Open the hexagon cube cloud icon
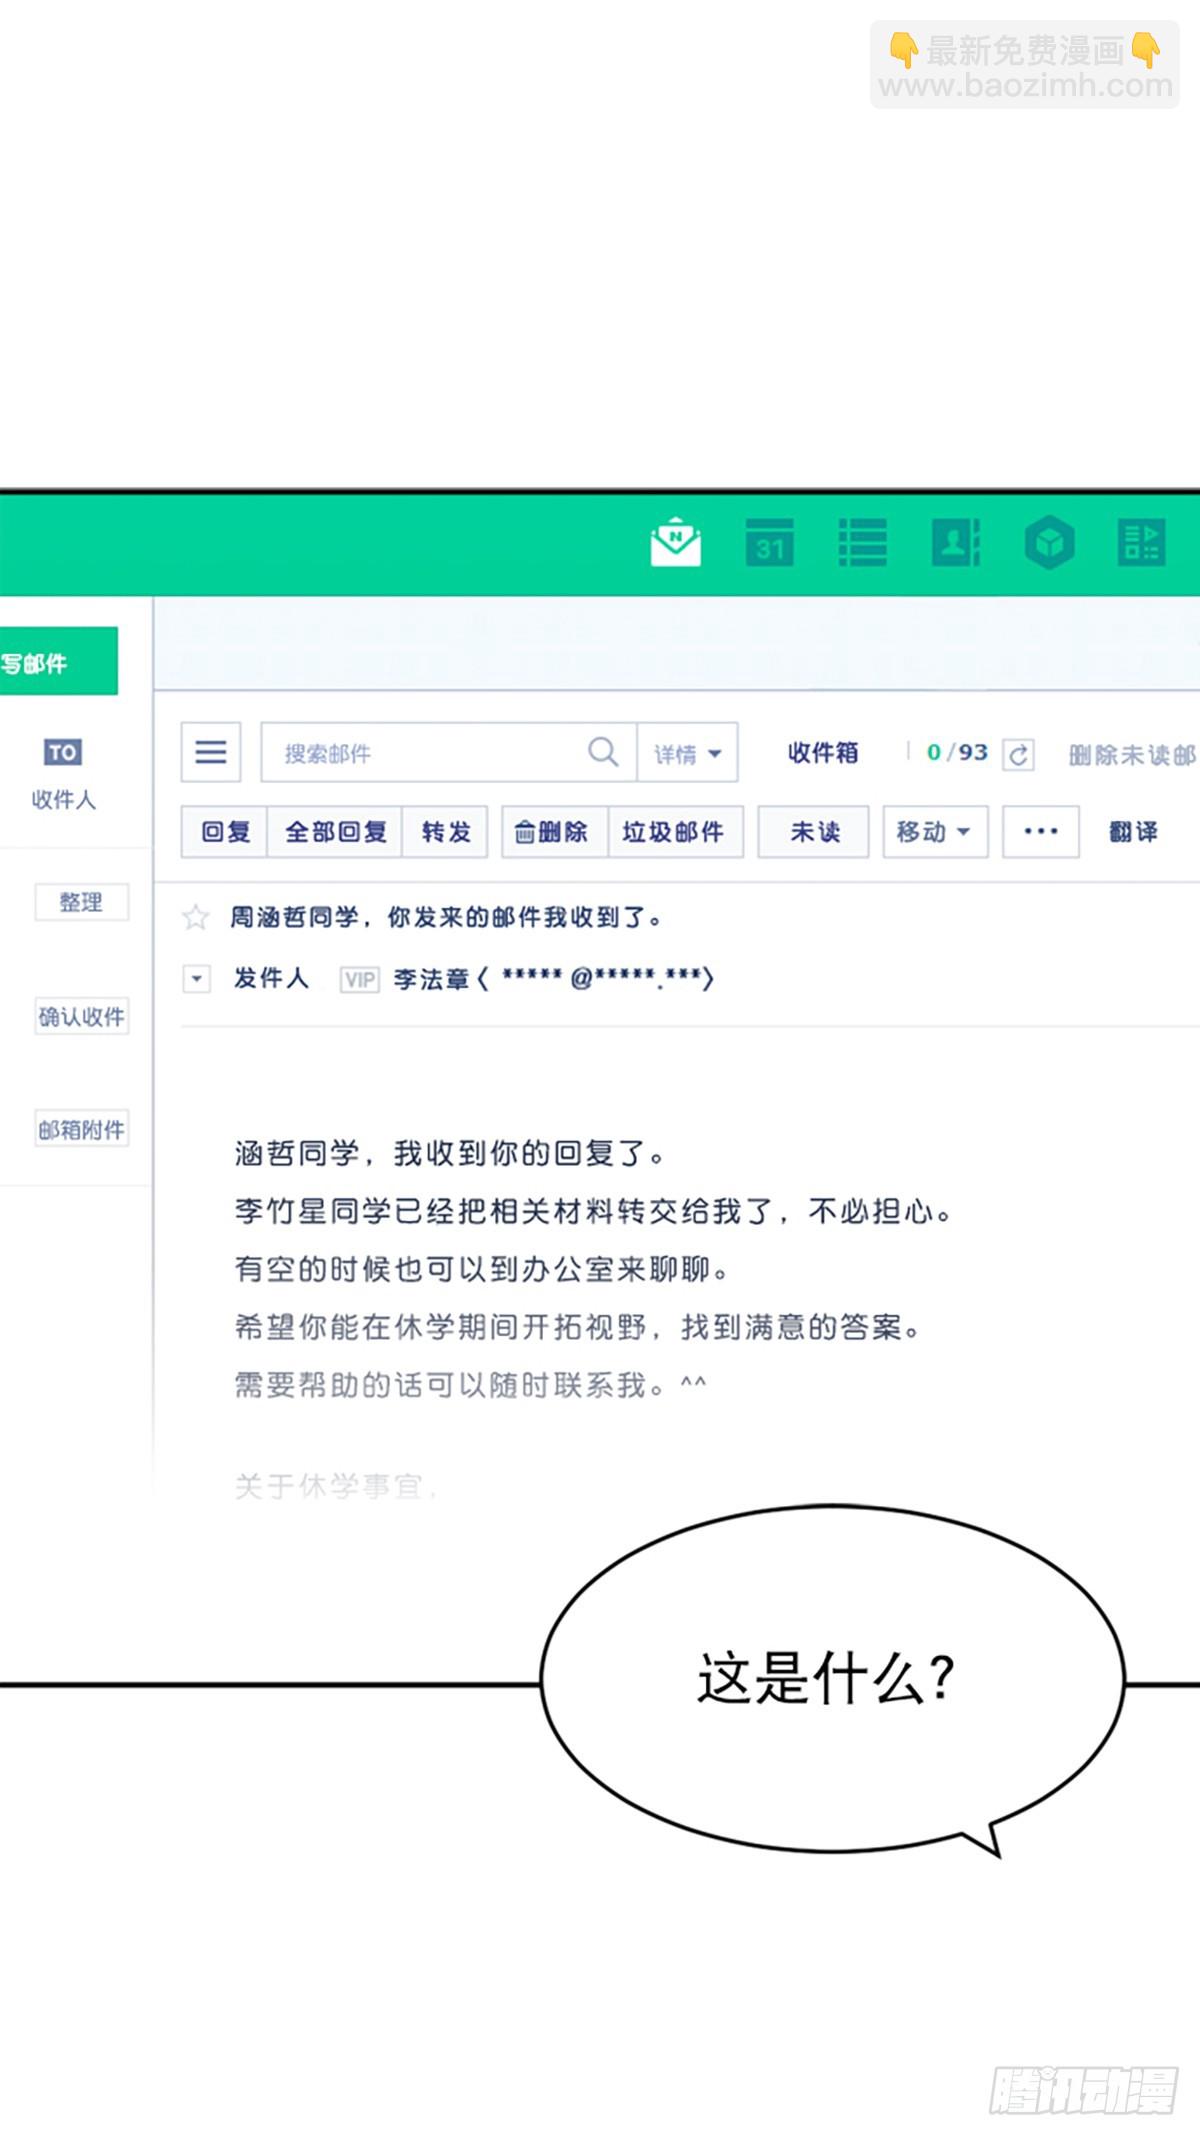 [x=1049, y=543]
